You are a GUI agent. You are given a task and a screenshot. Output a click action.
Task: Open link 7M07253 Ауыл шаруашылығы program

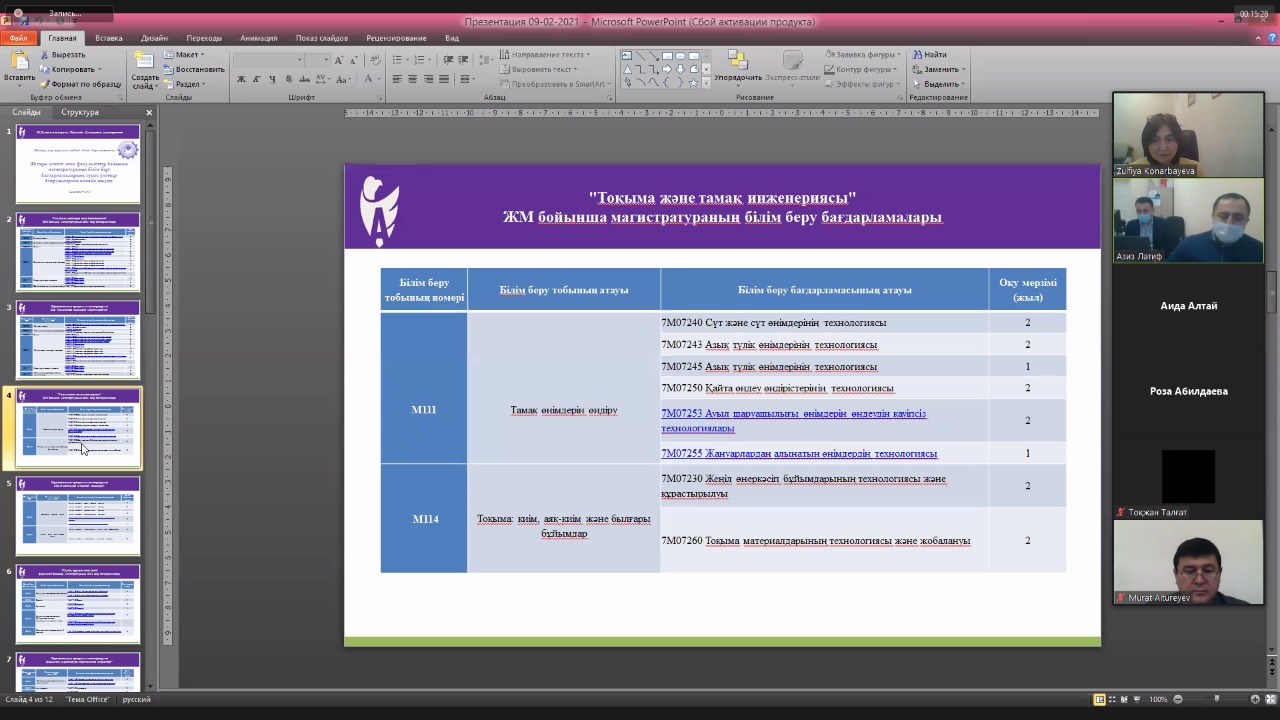click(793, 420)
